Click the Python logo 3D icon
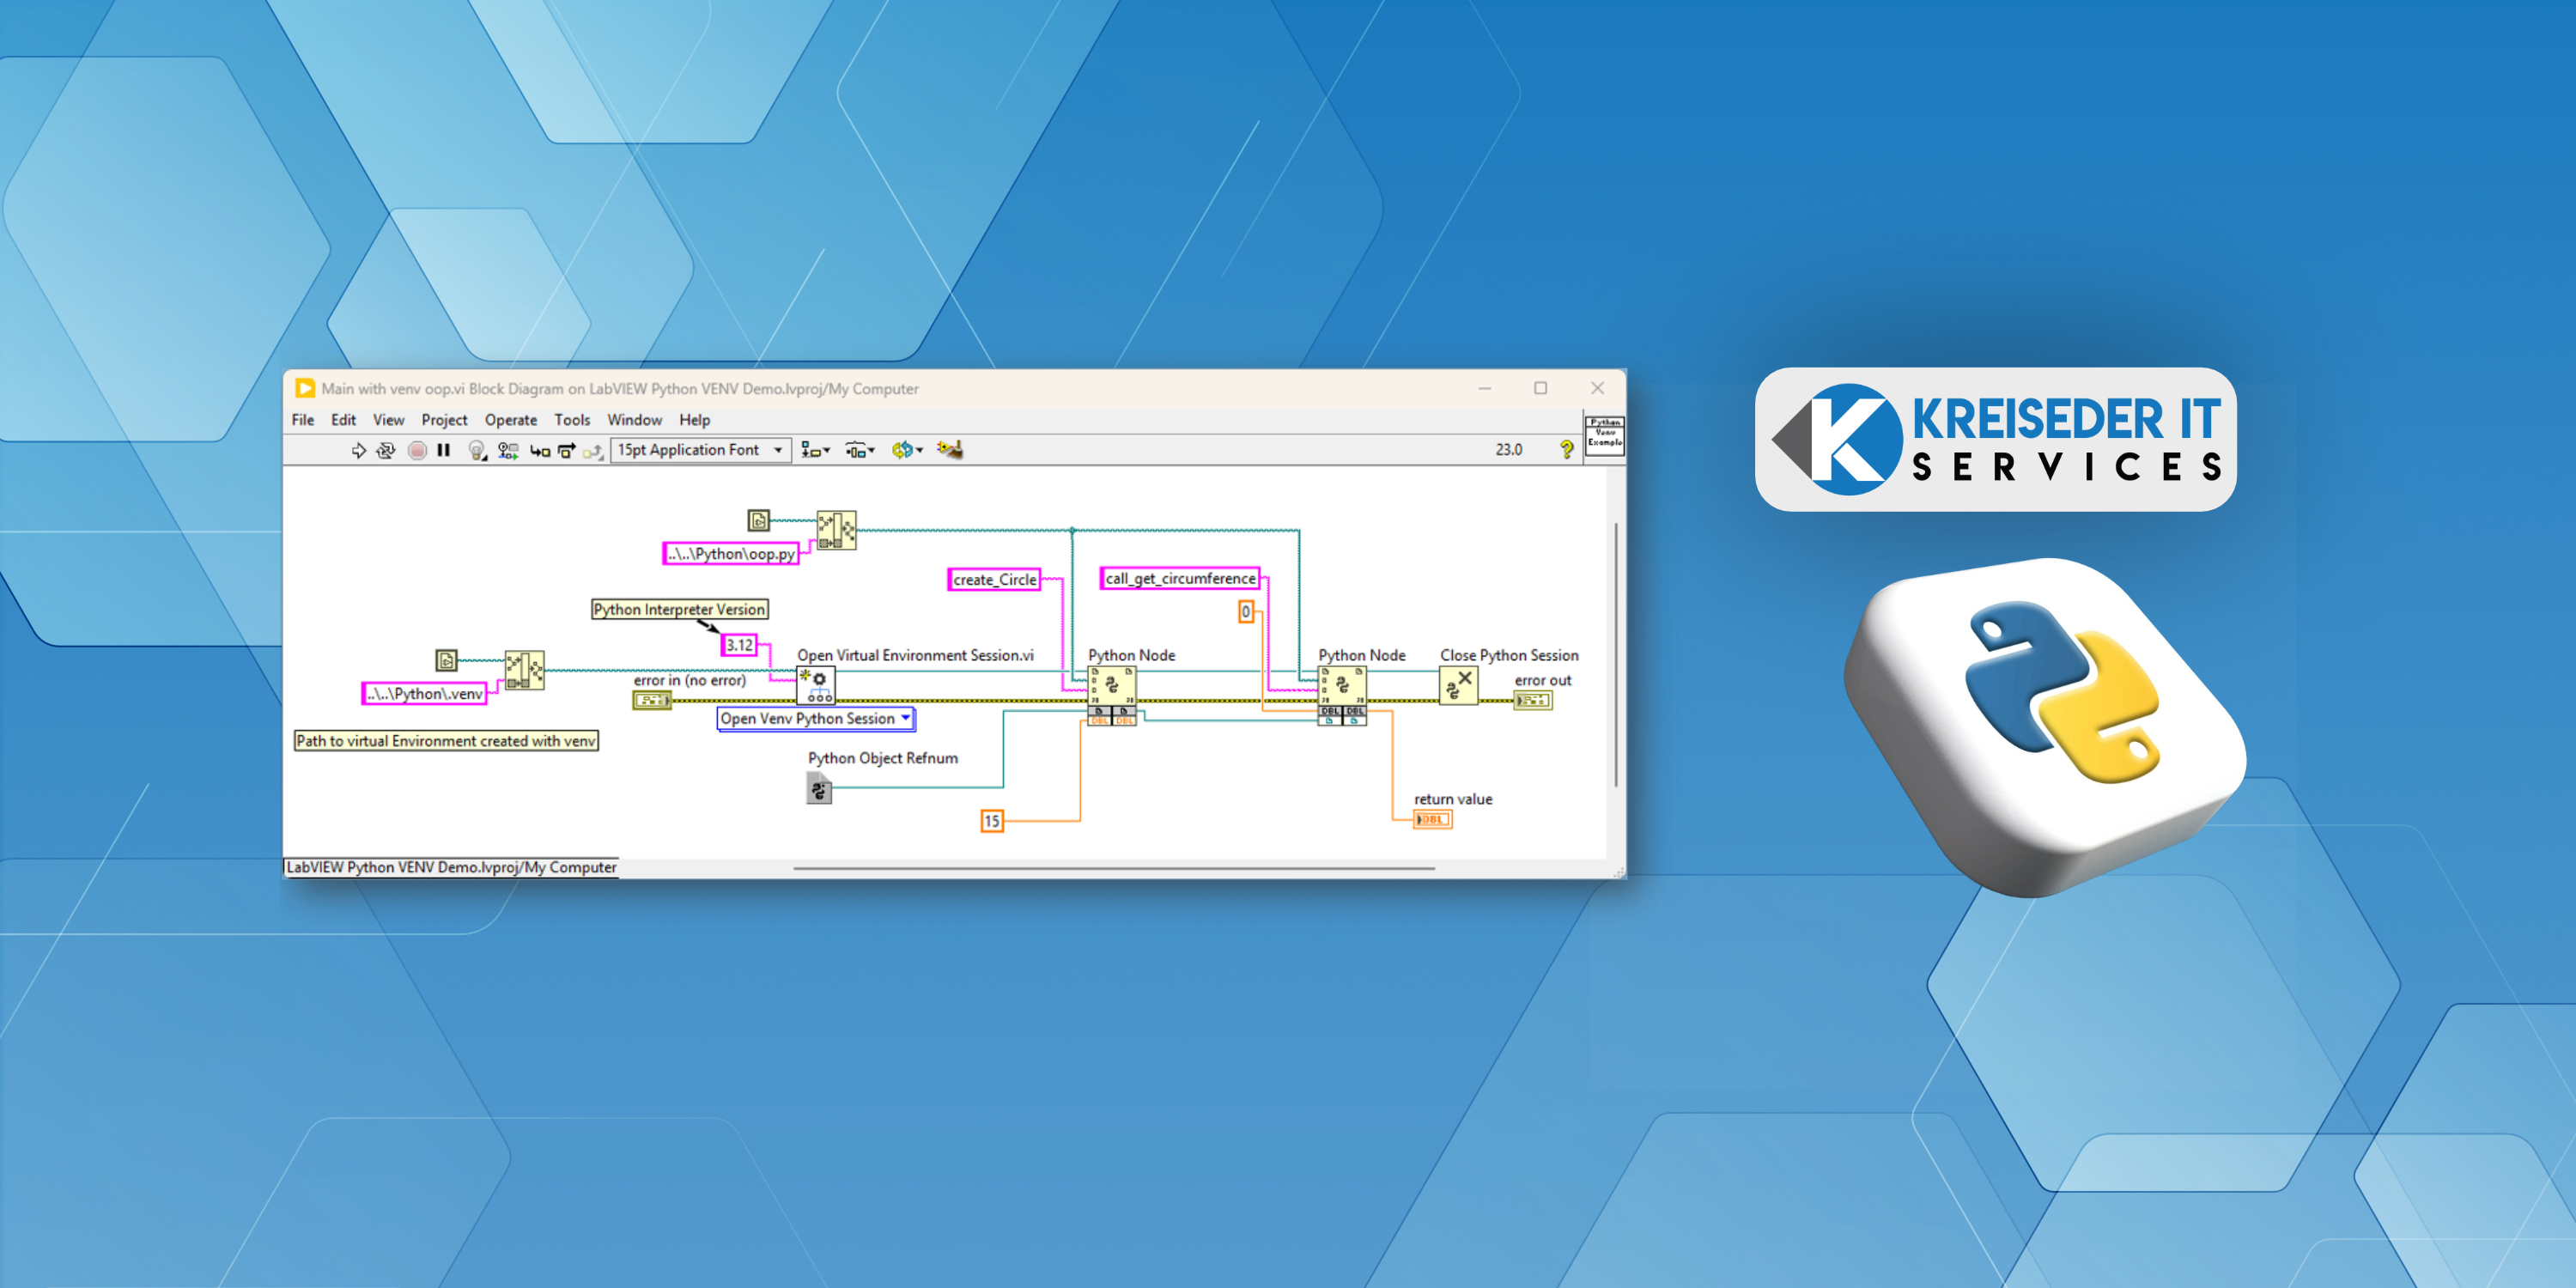The width and height of the screenshot is (2576, 1288). 2046,727
